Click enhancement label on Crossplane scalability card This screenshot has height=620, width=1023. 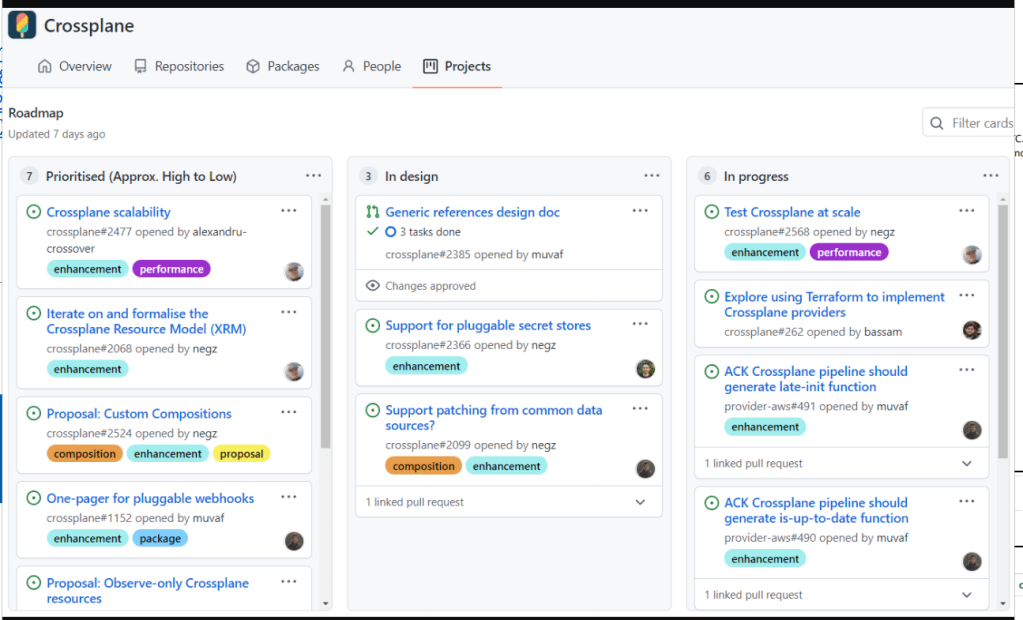coord(87,269)
